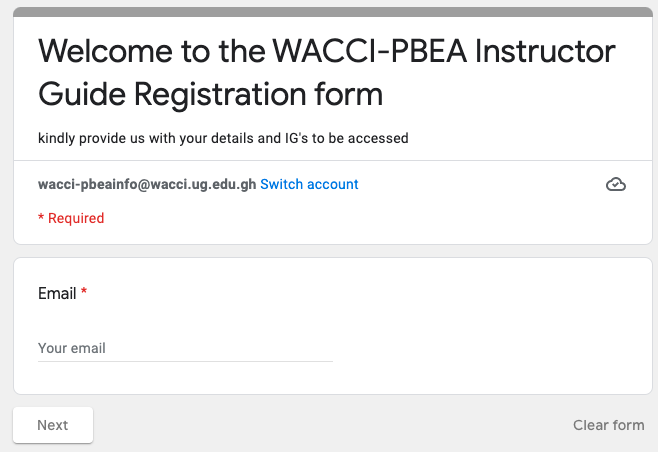
Task: Click blank space between Next and Clear form
Action: click(x=332, y=425)
